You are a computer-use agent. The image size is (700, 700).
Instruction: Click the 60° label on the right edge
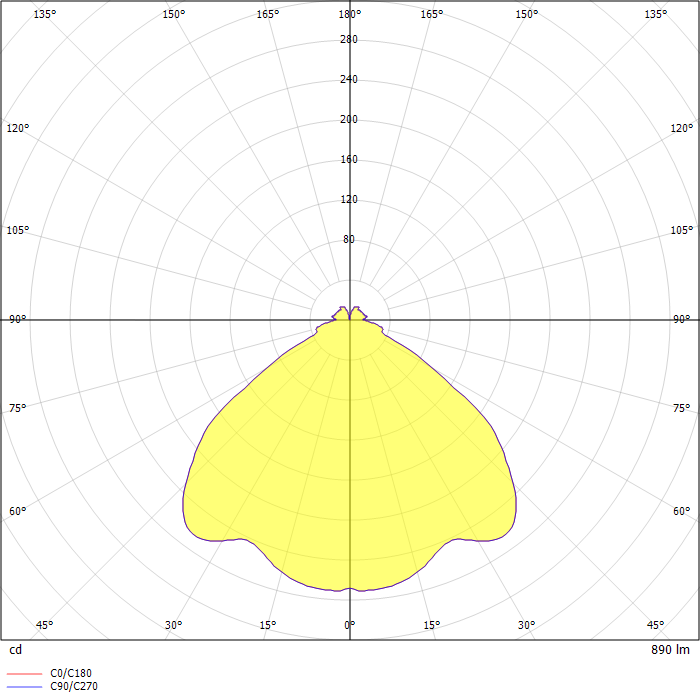pyautogui.click(x=682, y=511)
